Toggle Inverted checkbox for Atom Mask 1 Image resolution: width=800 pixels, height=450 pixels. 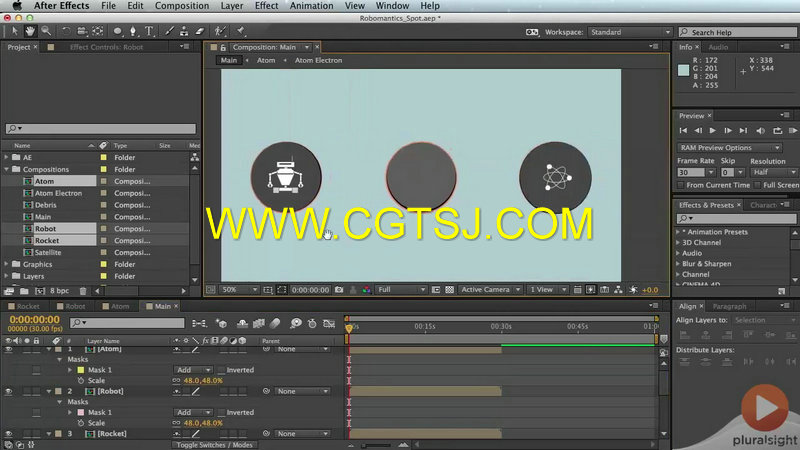pyautogui.click(x=221, y=370)
